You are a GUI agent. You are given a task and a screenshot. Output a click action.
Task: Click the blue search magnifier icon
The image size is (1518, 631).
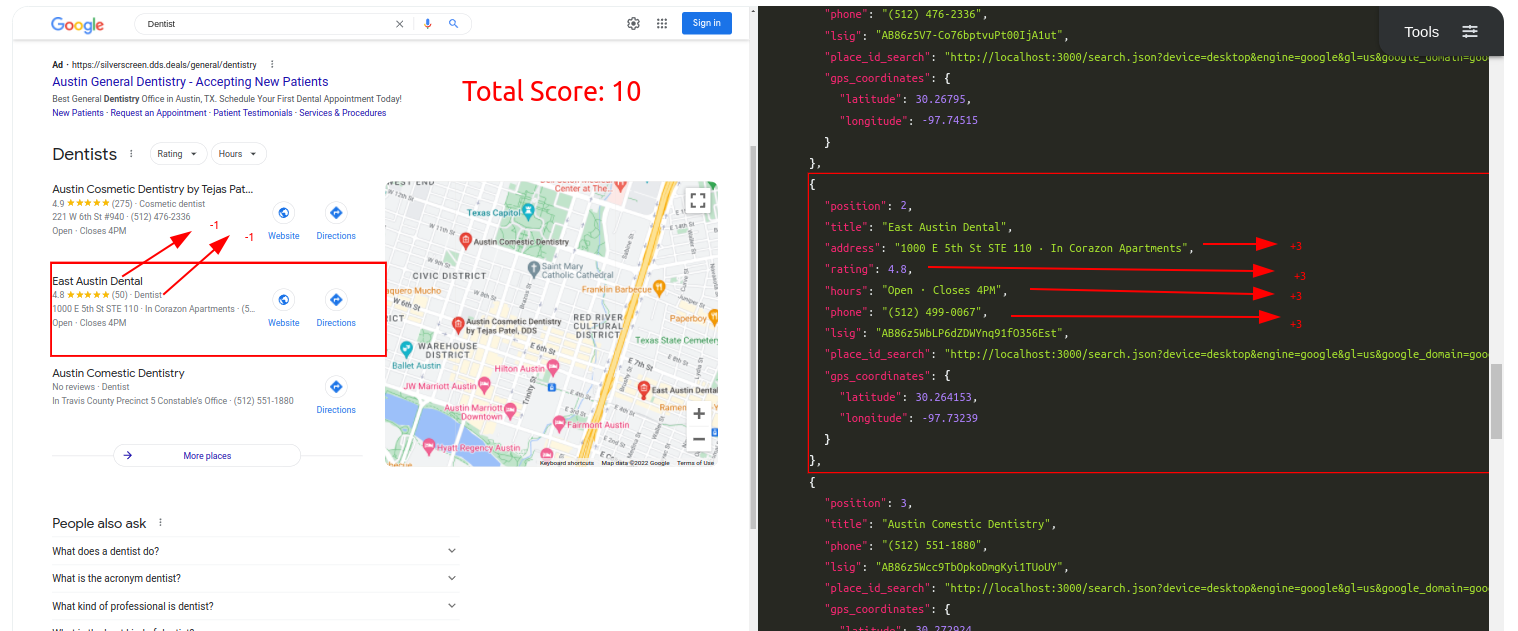[453, 24]
